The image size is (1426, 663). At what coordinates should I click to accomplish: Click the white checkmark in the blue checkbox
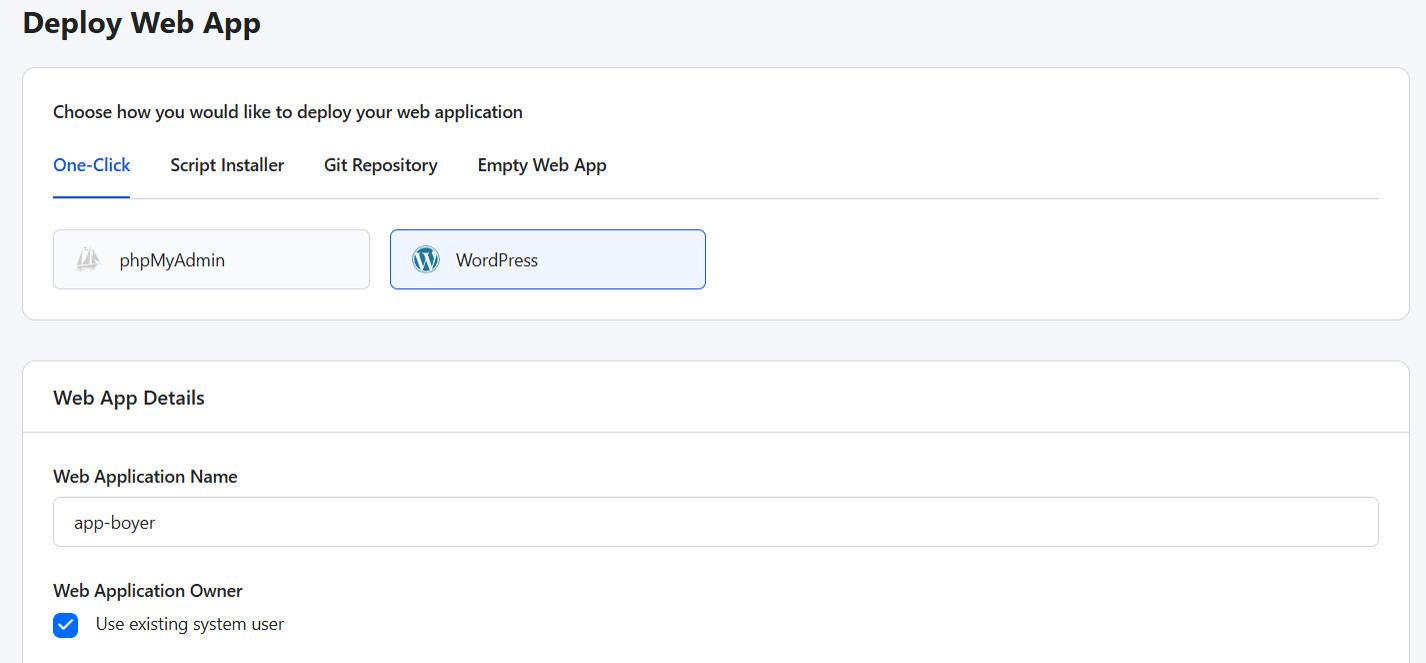[x=66, y=626]
